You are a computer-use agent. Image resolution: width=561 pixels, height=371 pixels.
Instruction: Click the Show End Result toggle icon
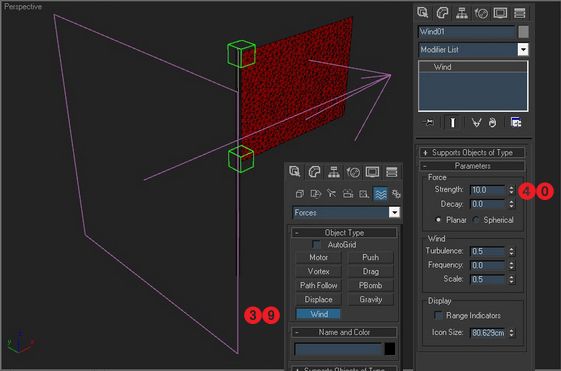pos(453,123)
